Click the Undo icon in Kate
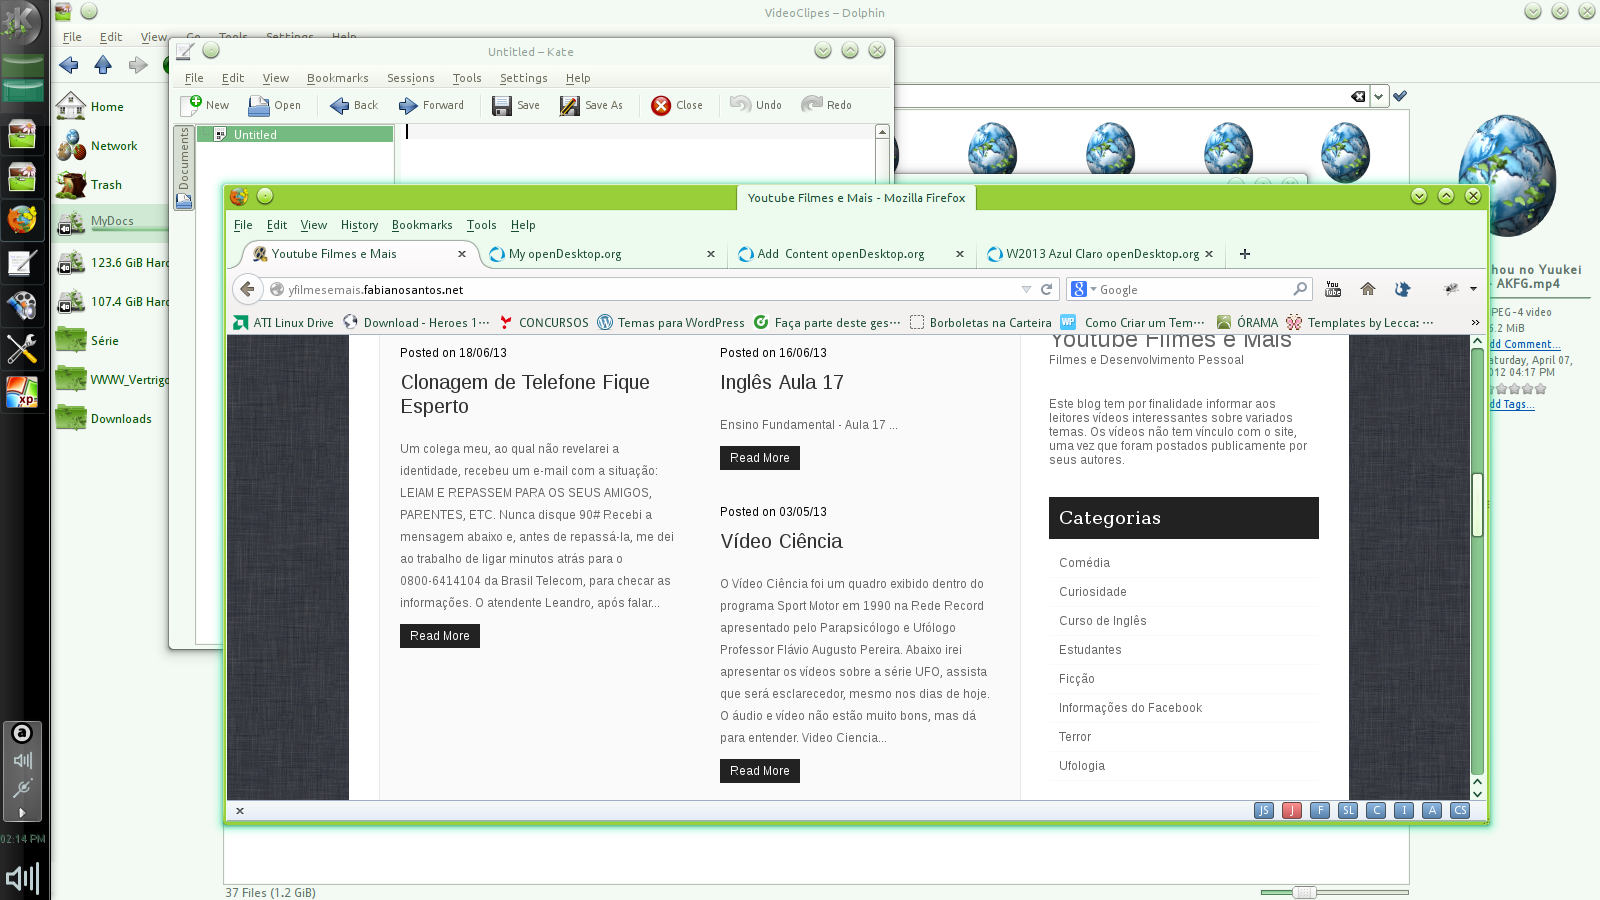The height and width of the screenshot is (900, 1600). 740,104
